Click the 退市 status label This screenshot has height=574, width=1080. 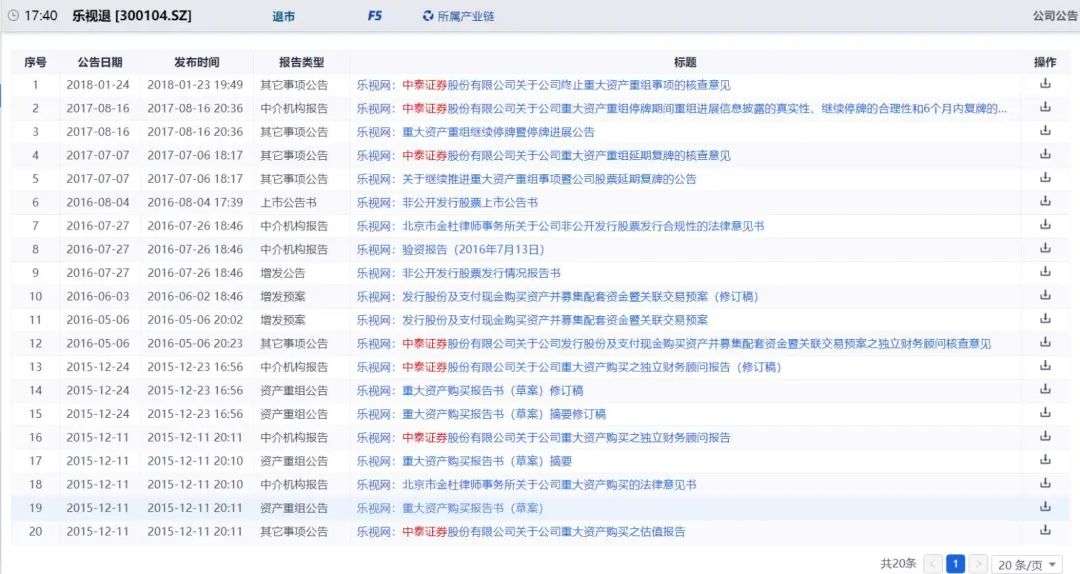283,16
